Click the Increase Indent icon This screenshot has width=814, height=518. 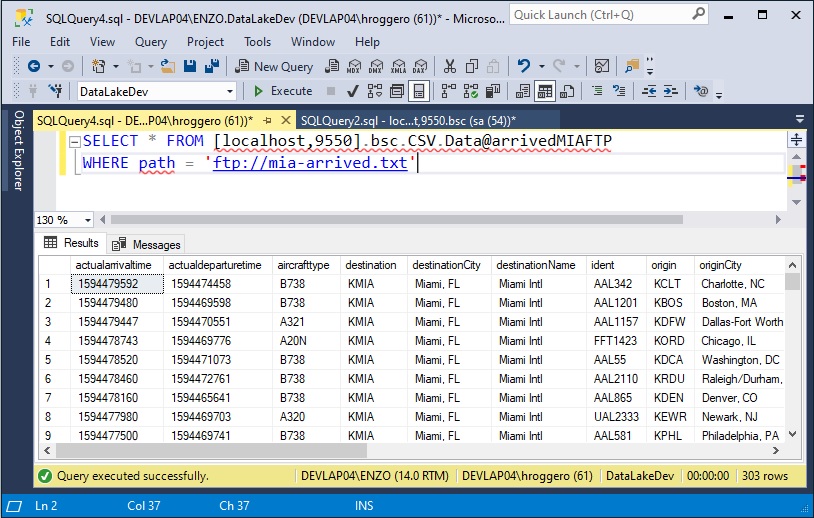click(x=671, y=91)
